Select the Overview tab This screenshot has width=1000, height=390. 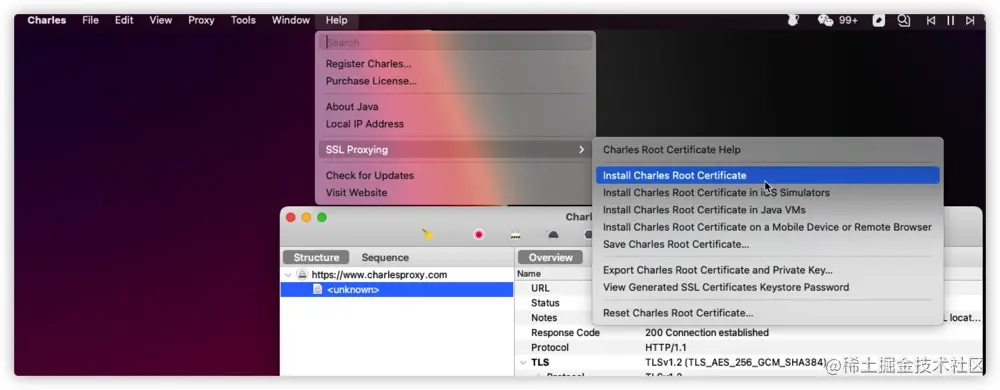pyautogui.click(x=550, y=257)
